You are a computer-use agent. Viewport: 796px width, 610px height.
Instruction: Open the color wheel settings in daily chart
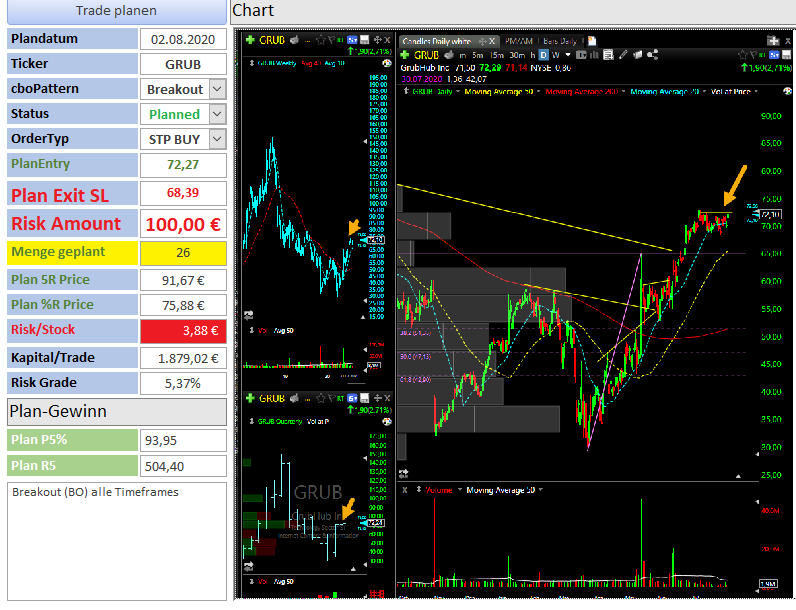[x=787, y=91]
